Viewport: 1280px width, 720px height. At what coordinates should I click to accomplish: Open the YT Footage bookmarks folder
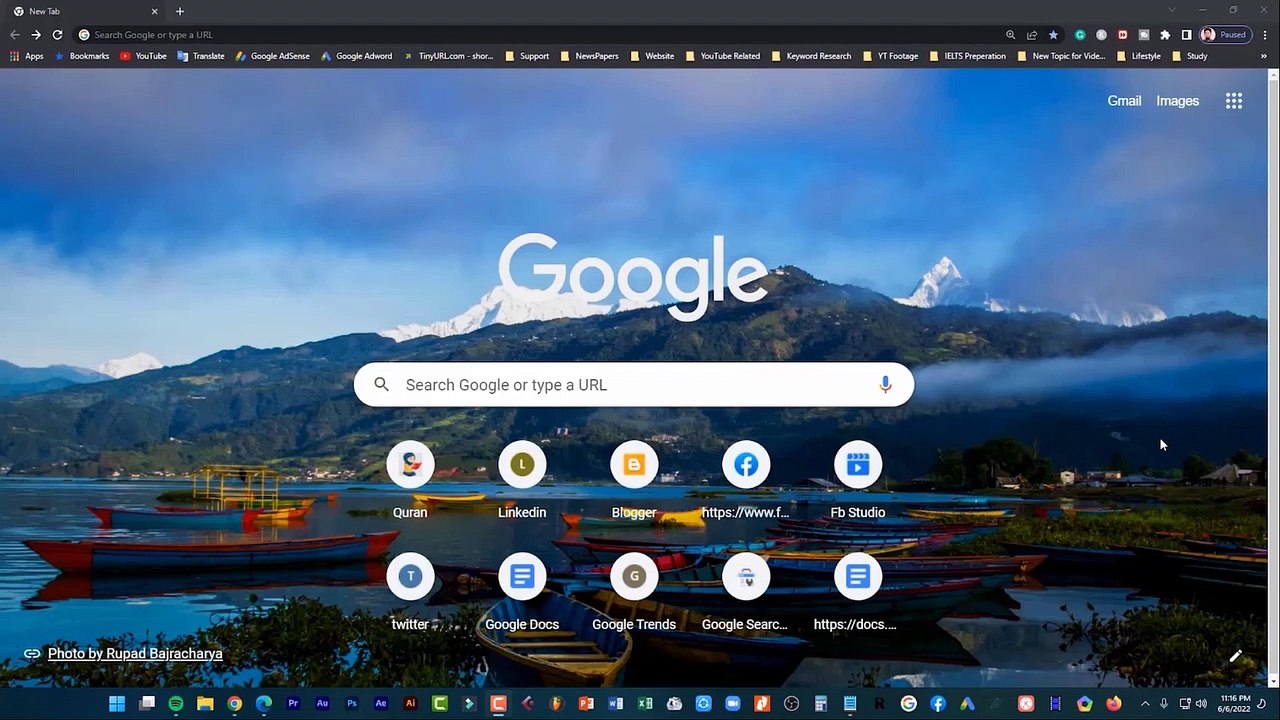tap(890, 56)
